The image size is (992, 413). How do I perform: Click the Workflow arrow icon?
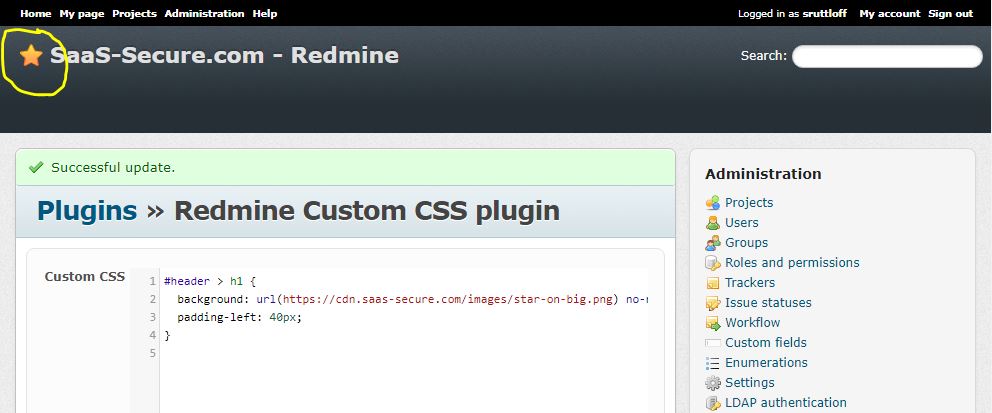click(x=713, y=323)
